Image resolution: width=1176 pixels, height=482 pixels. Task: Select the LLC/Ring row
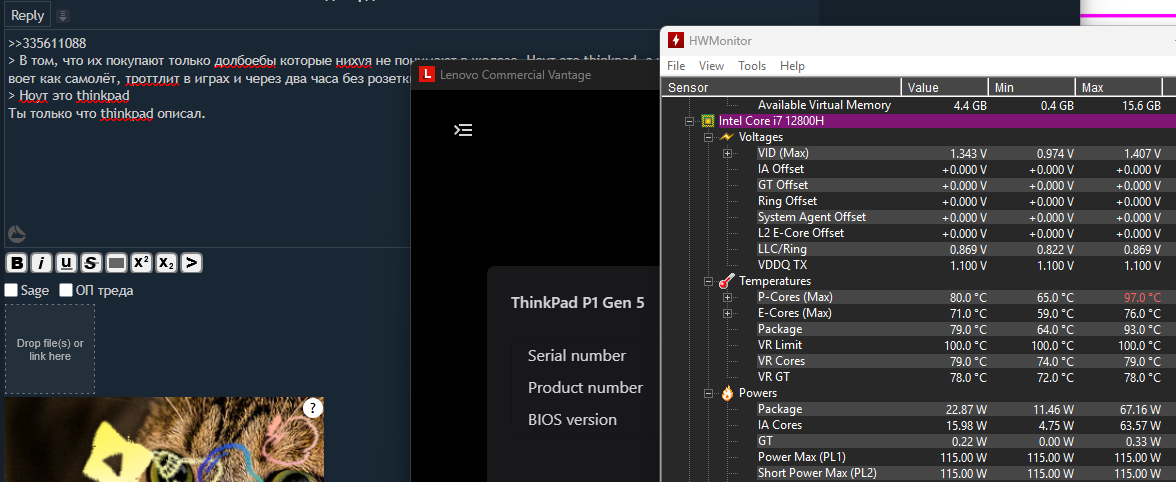pyautogui.click(x=919, y=249)
